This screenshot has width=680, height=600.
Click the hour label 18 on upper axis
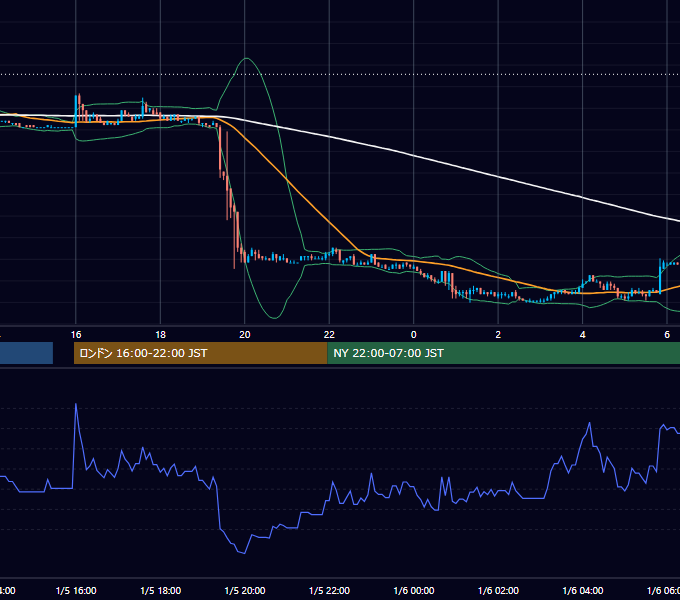[160, 335]
